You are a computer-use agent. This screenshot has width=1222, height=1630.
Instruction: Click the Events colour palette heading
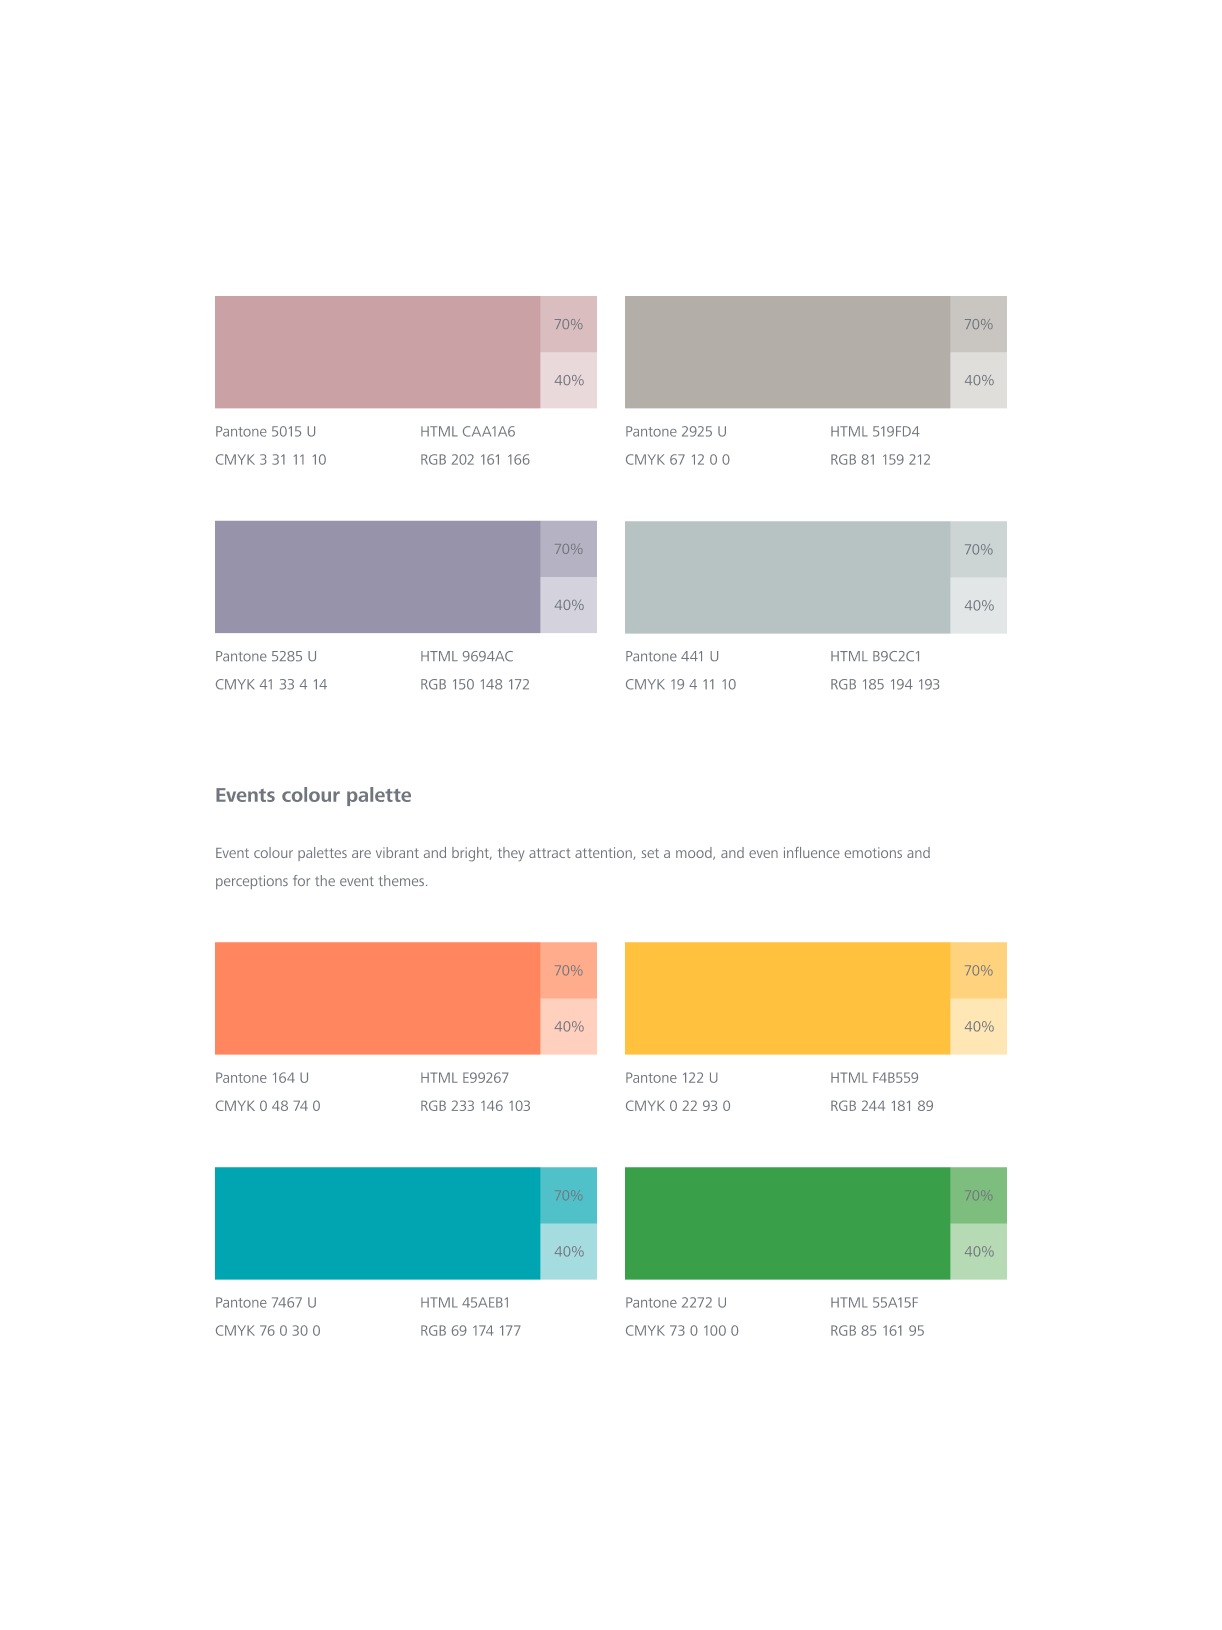(313, 795)
